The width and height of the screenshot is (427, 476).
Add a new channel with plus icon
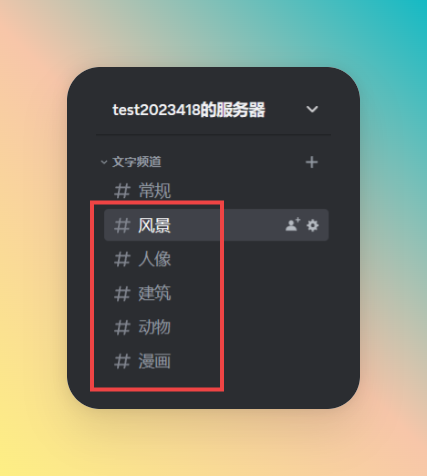tap(312, 162)
